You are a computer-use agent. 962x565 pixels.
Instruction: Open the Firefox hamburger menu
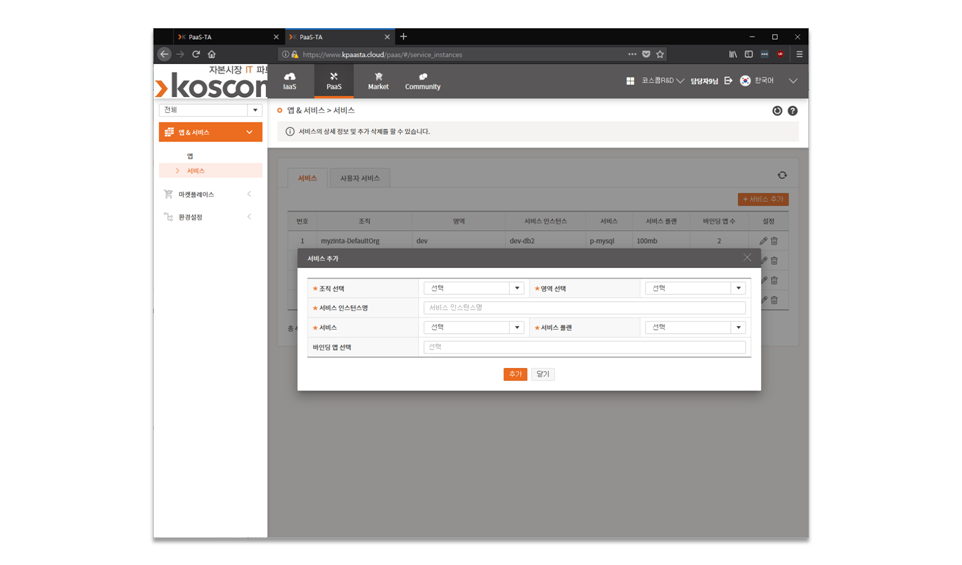click(799, 54)
